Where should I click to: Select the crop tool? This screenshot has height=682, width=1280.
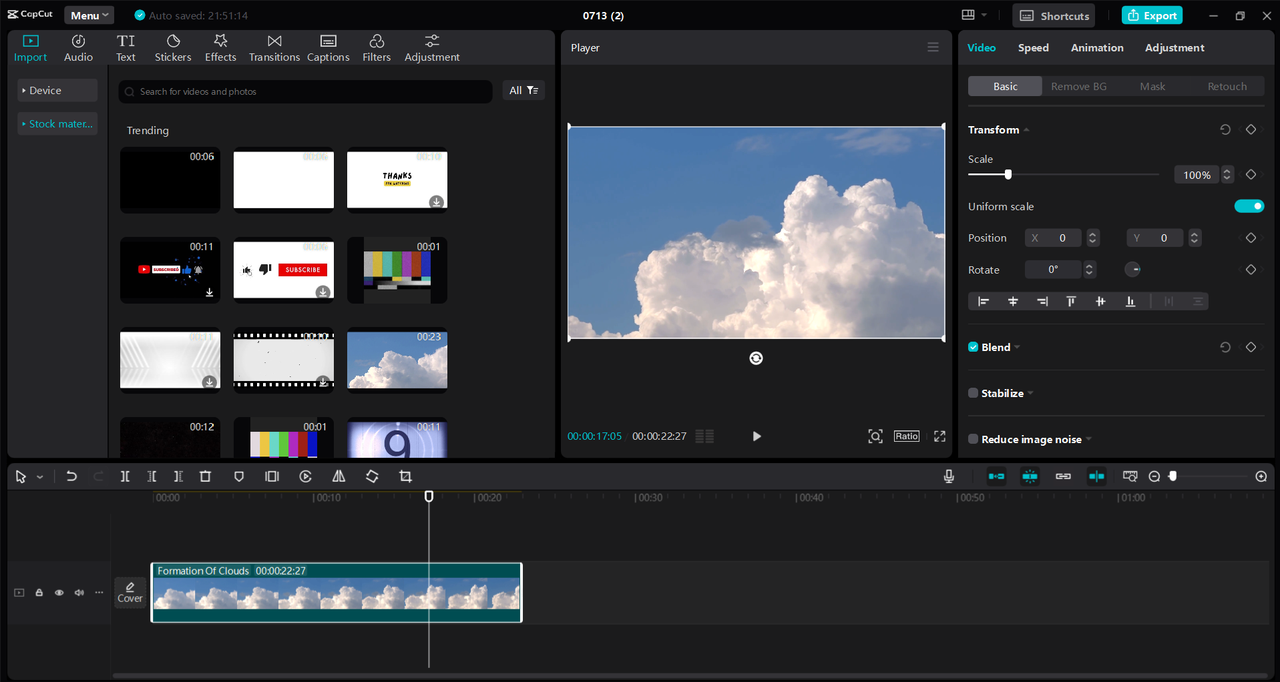click(405, 477)
